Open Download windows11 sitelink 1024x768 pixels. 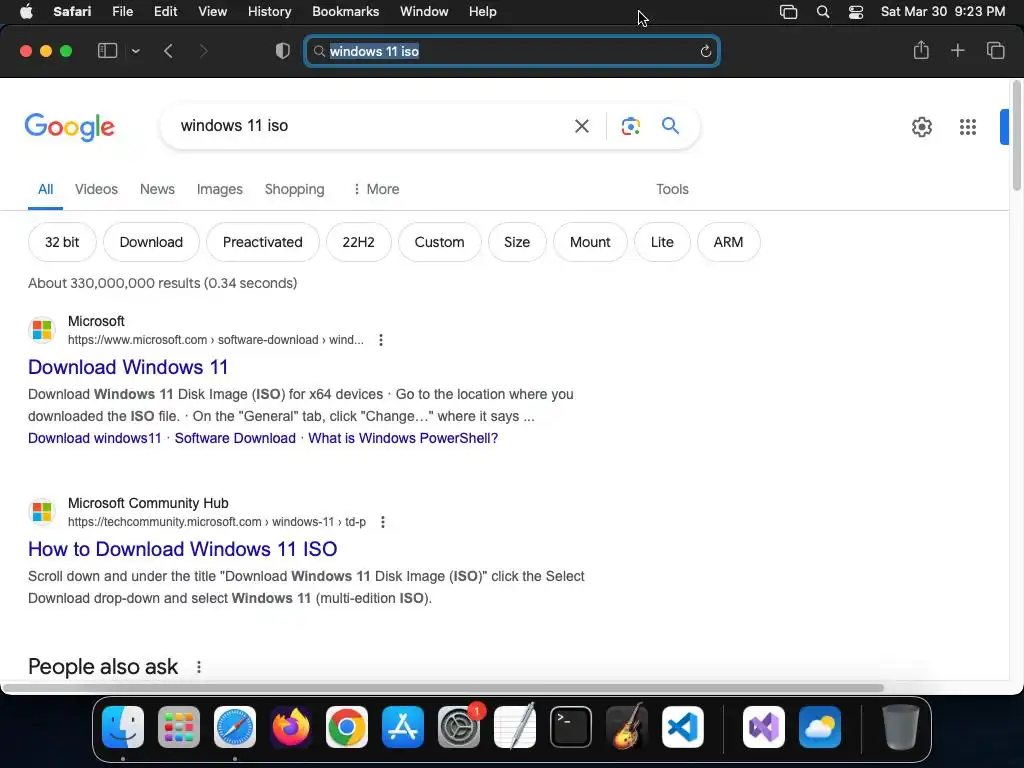[95, 438]
